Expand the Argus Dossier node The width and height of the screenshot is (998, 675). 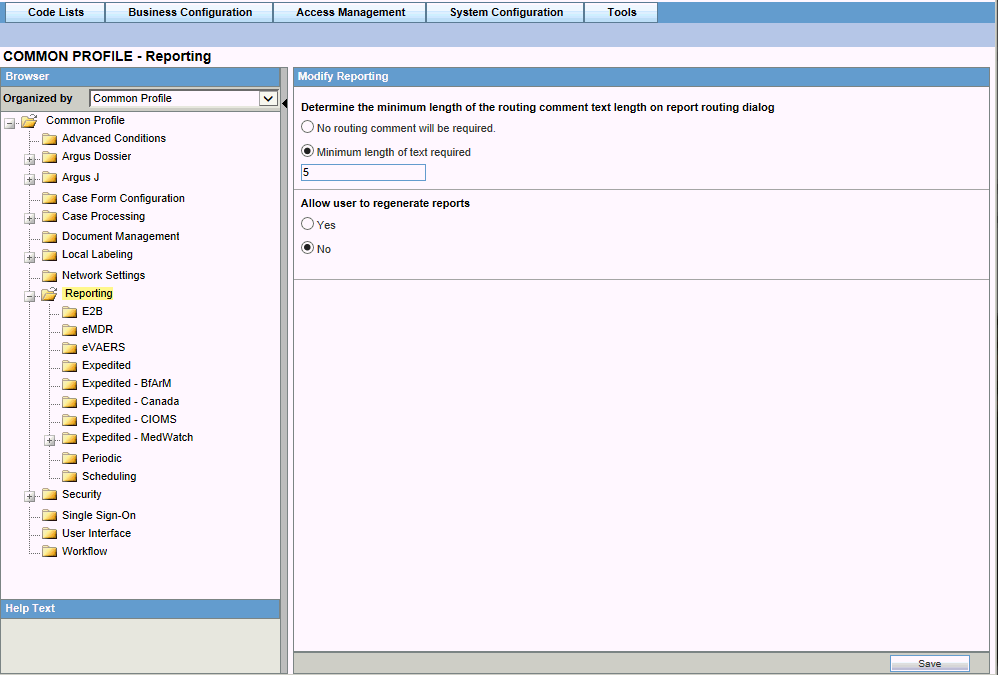29,159
